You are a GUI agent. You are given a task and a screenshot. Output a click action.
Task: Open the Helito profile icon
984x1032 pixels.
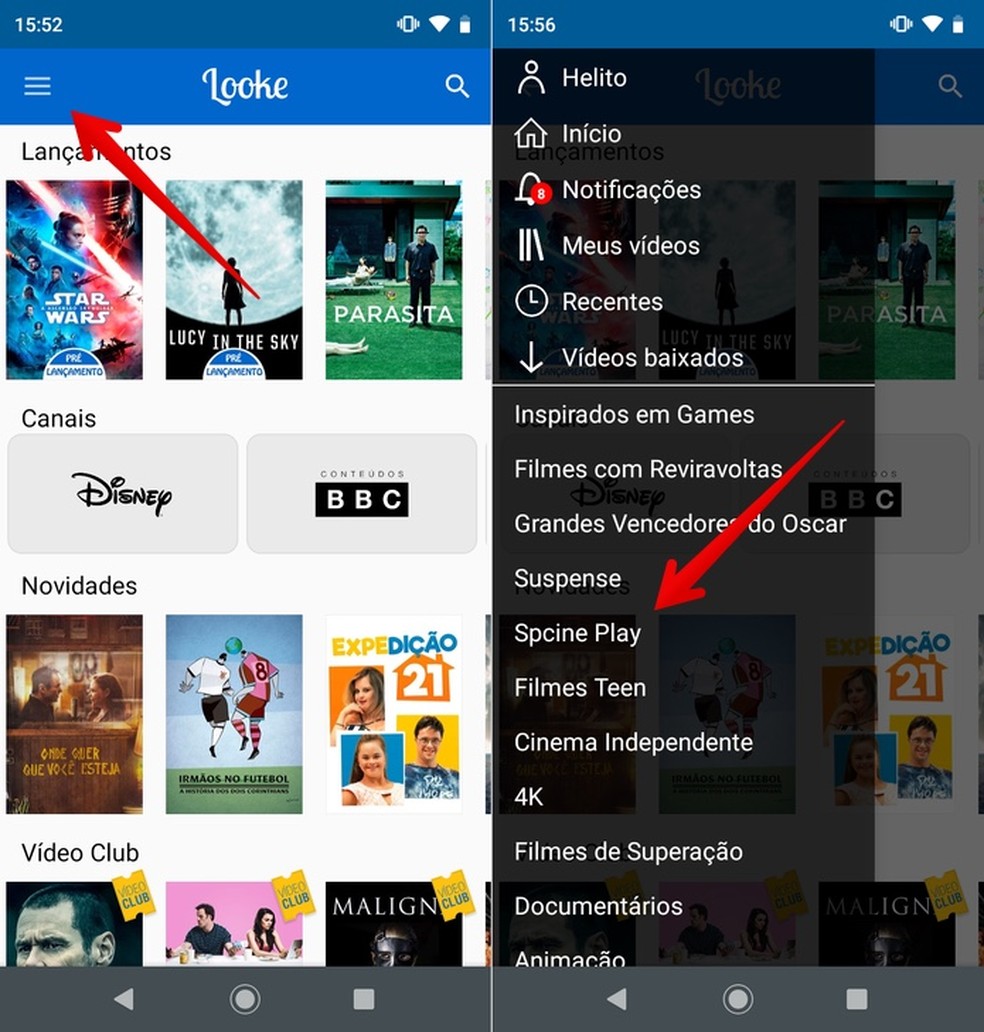(531, 78)
